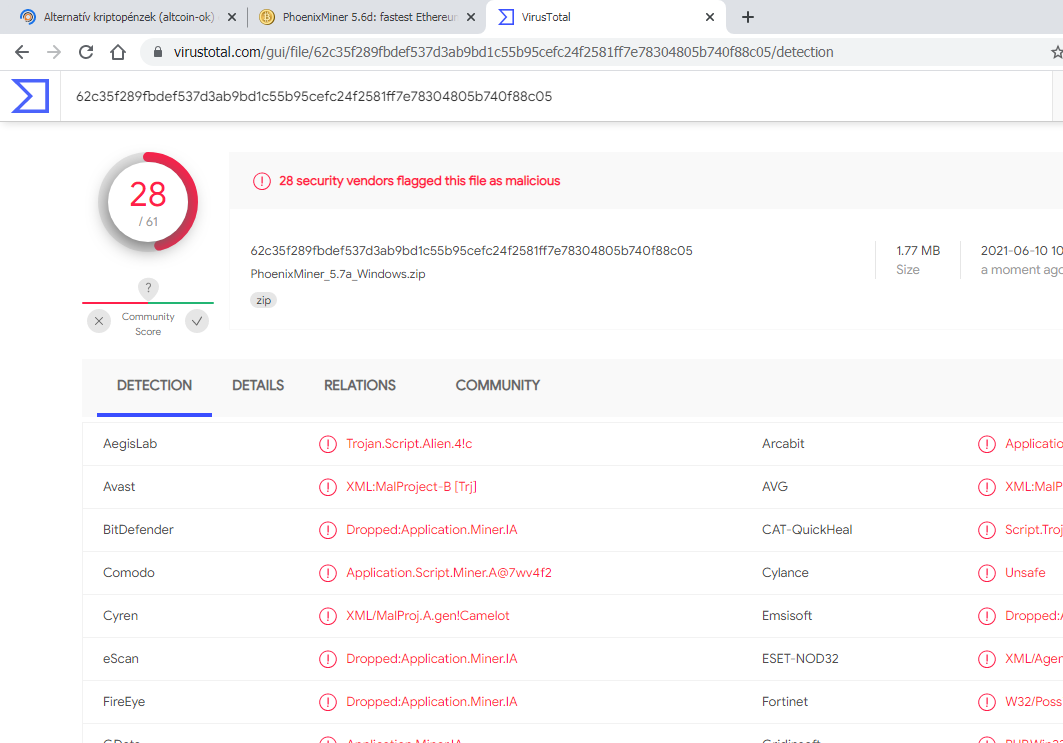Image resolution: width=1063 pixels, height=743 pixels.
Task: Click the alert icon in Cyren row
Action: point(327,616)
